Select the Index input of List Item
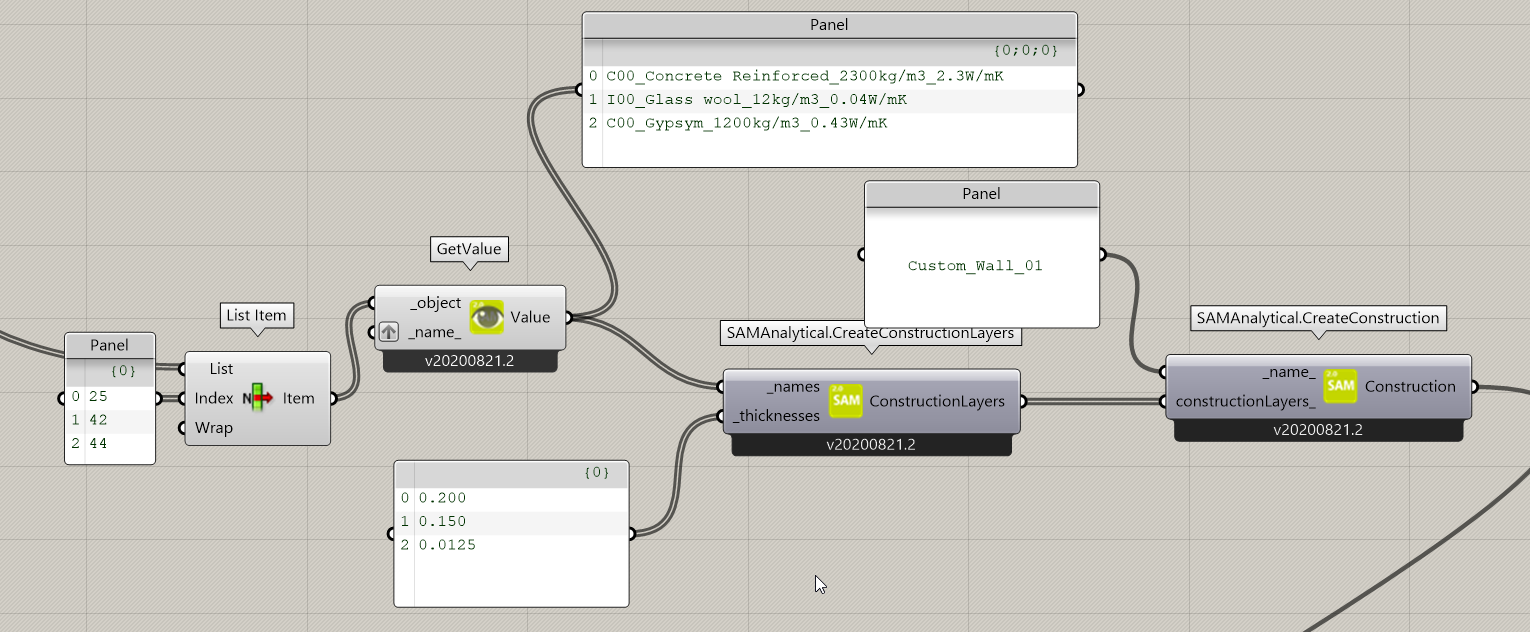Screen dimensions: 1530x632 [214, 398]
